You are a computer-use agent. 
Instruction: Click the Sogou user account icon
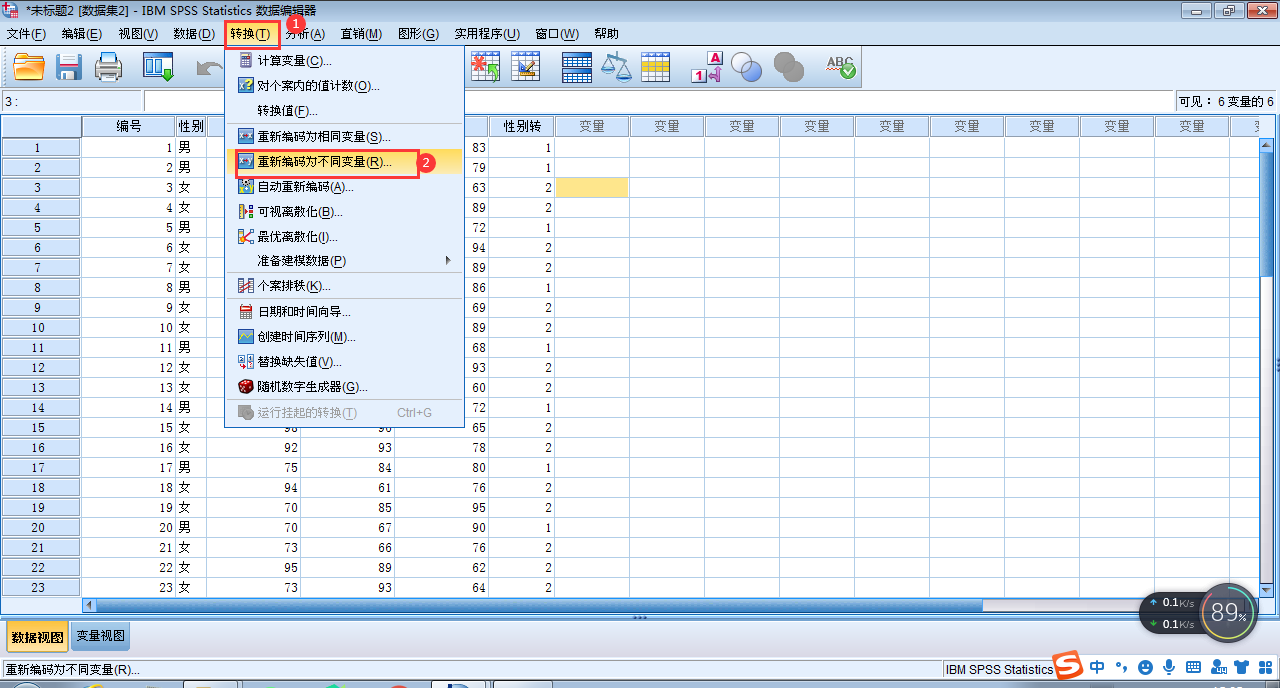click(x=1218, y=667)
